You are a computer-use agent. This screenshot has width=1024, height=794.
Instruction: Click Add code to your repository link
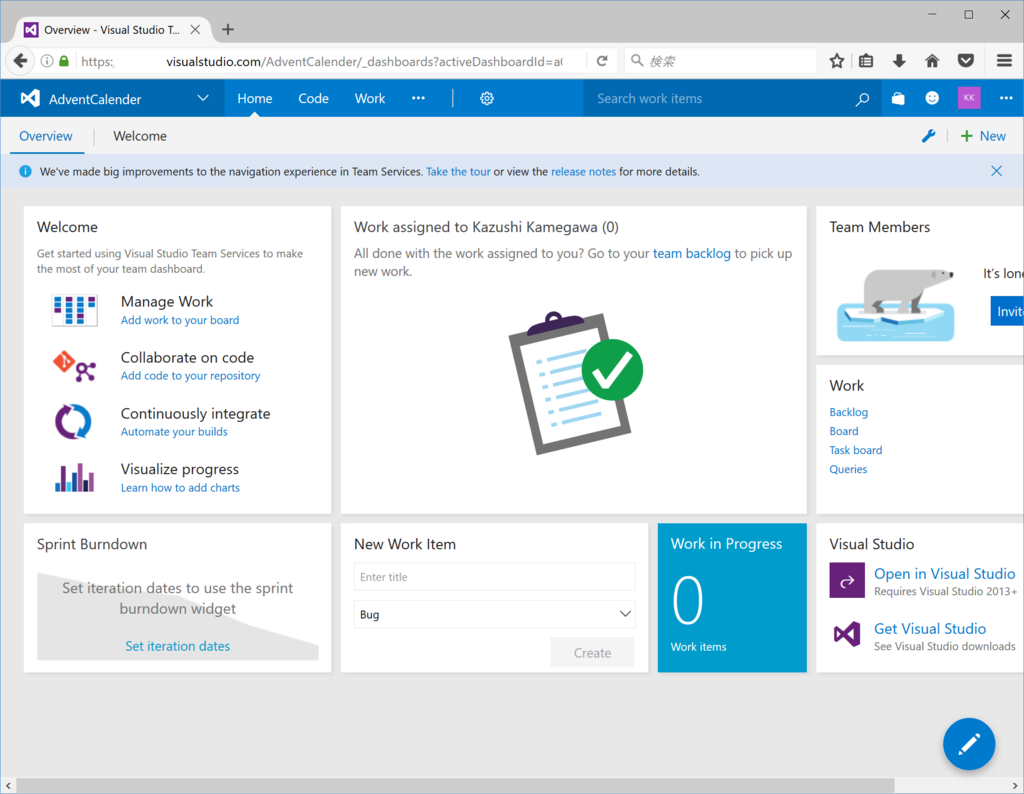point(190,375)
